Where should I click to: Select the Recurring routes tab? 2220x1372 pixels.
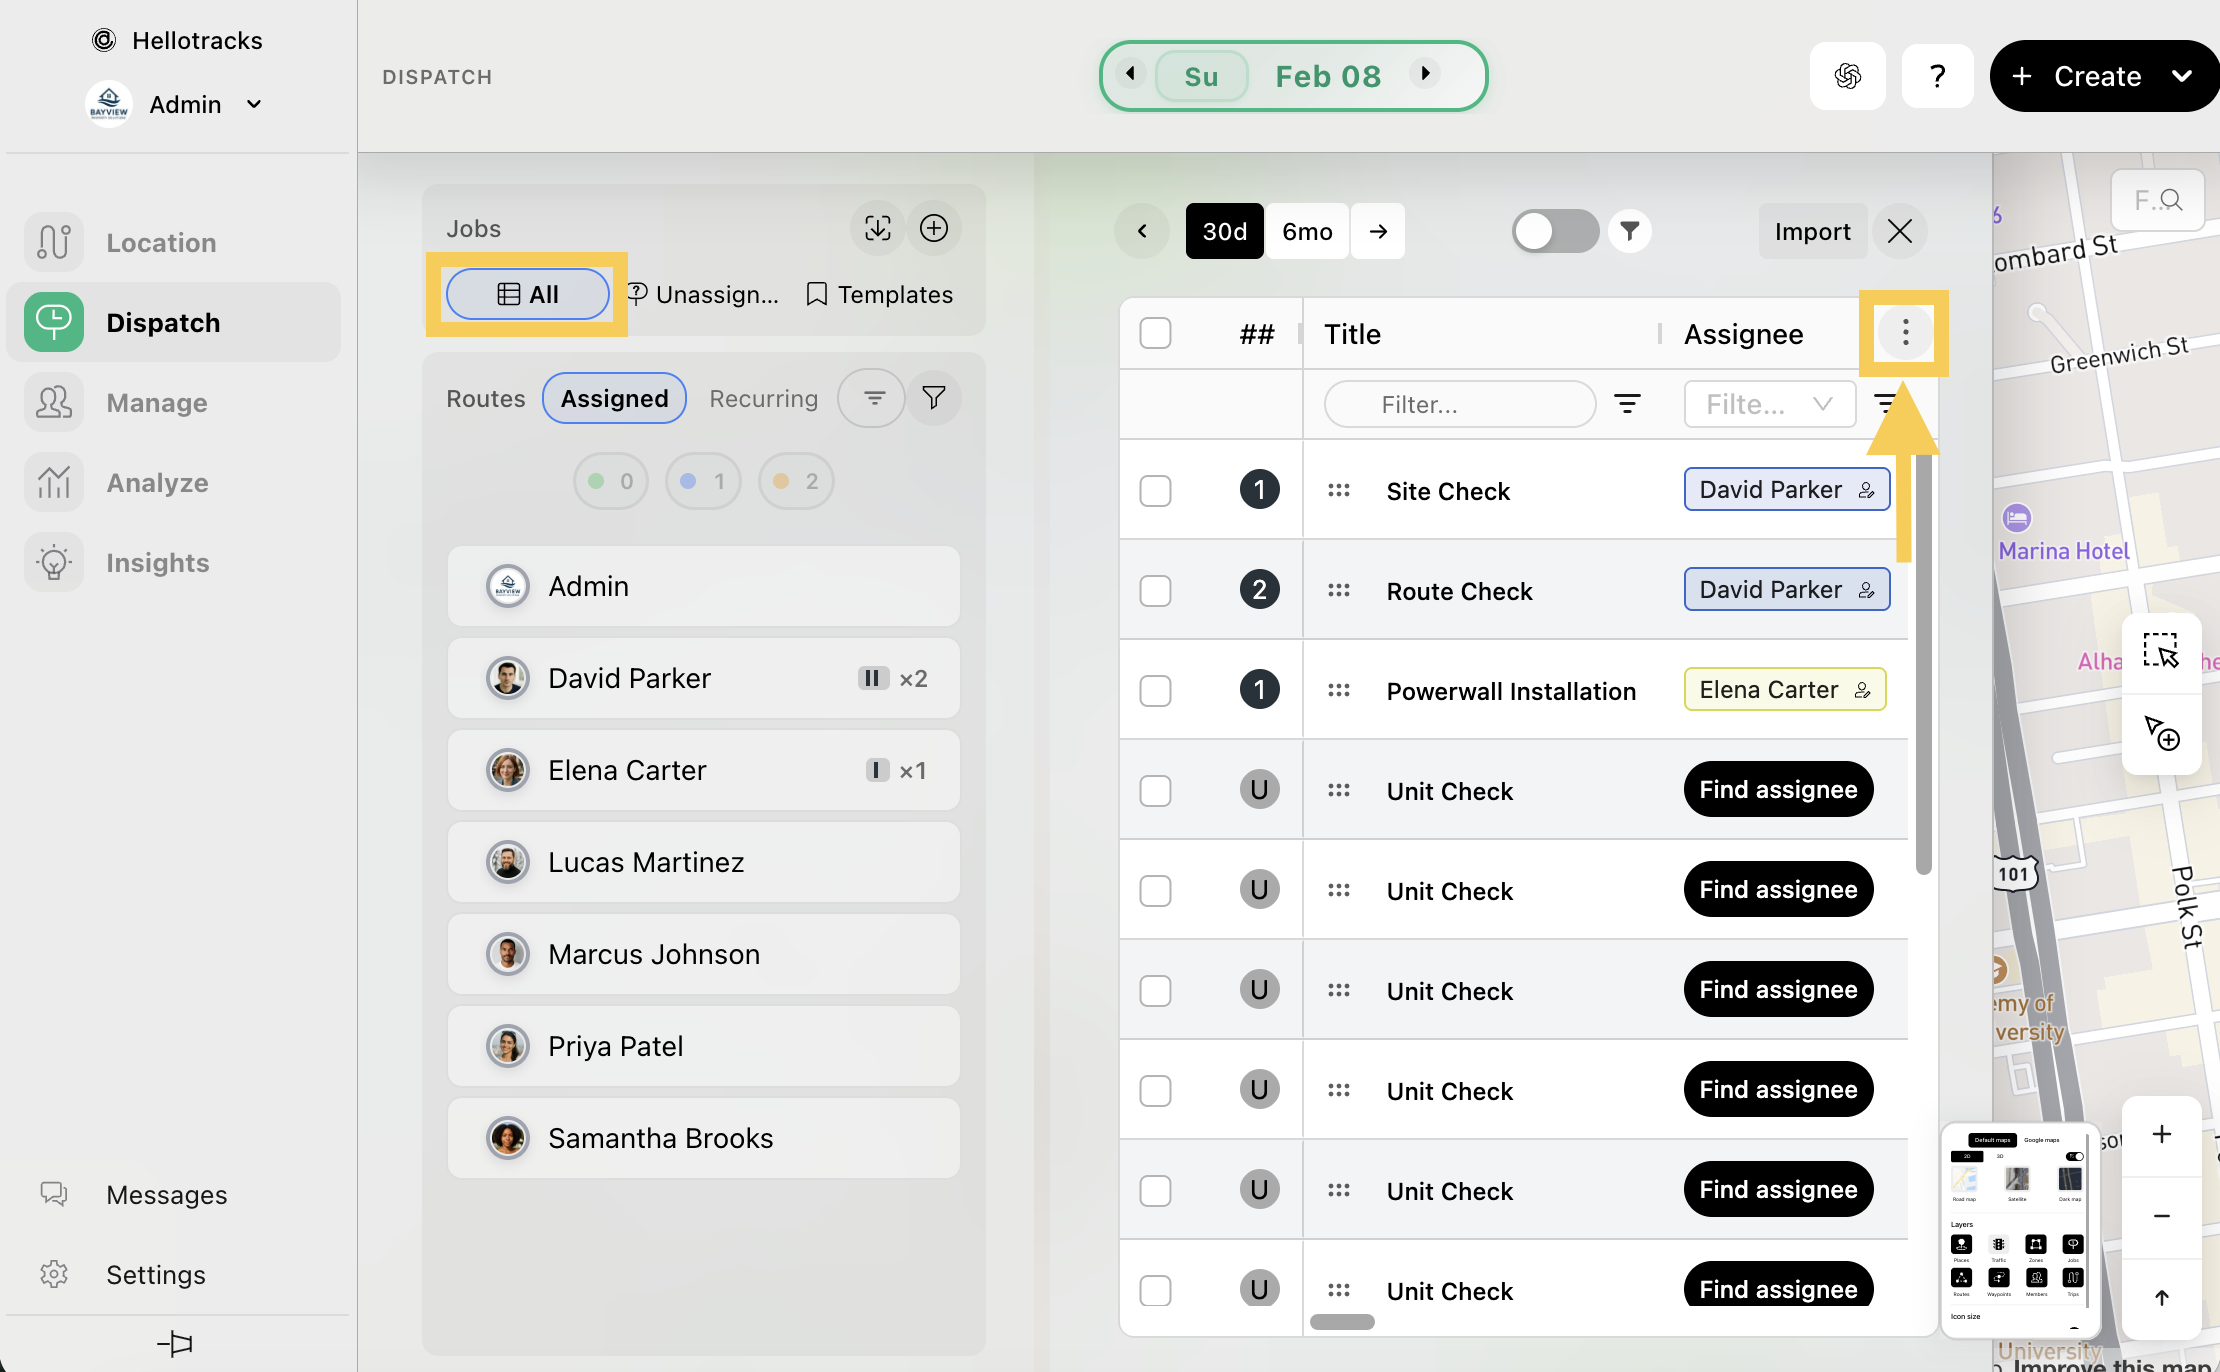pyautogui.click(x=763, y=398)
